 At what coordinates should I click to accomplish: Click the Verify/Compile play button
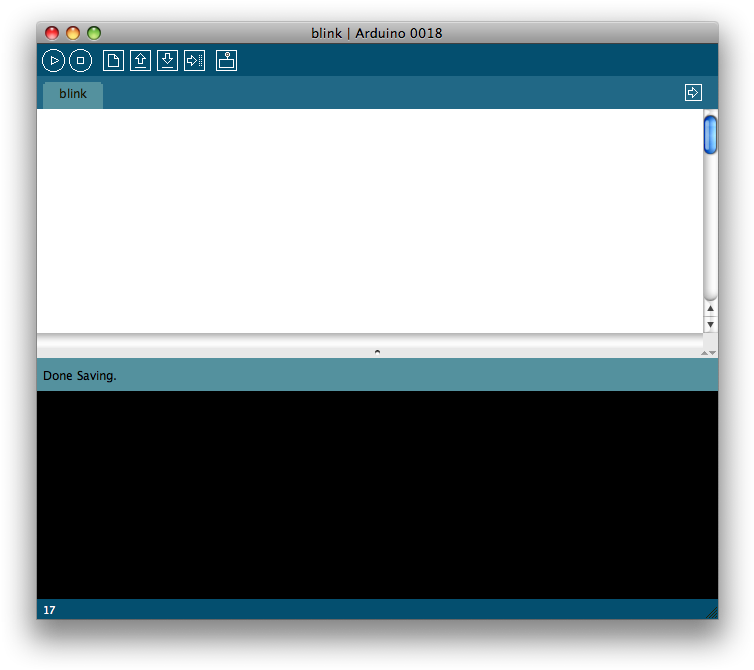point(53,61)
